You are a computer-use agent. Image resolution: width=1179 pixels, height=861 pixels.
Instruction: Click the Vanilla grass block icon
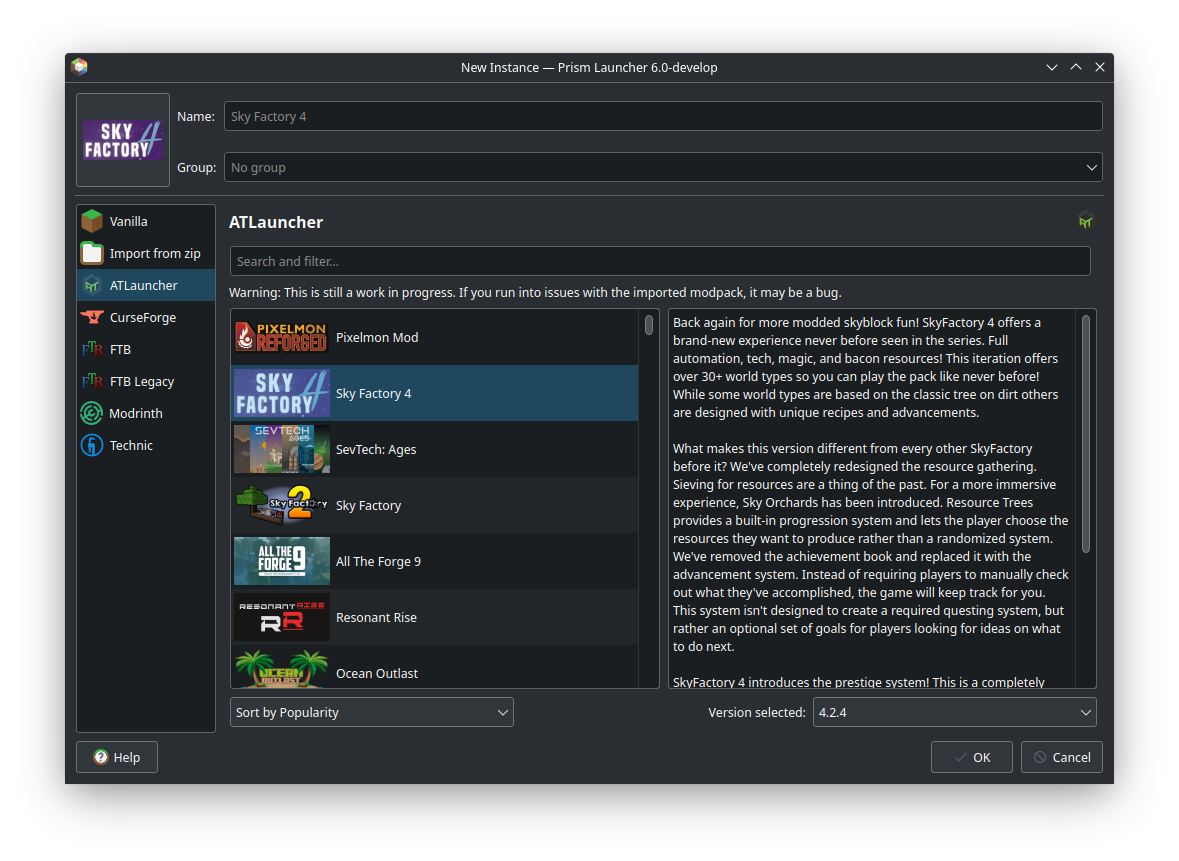[x=92, y=221]
